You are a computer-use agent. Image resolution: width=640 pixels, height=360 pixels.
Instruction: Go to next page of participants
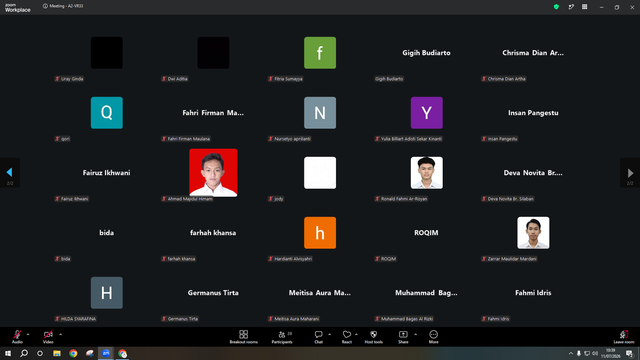[630, 173]
